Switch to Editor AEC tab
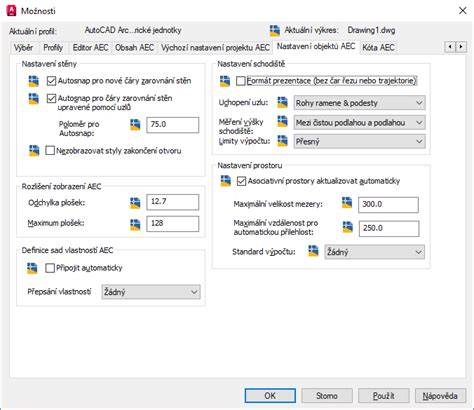The height and width of the screenshot is (410, 474). [90, 48]
